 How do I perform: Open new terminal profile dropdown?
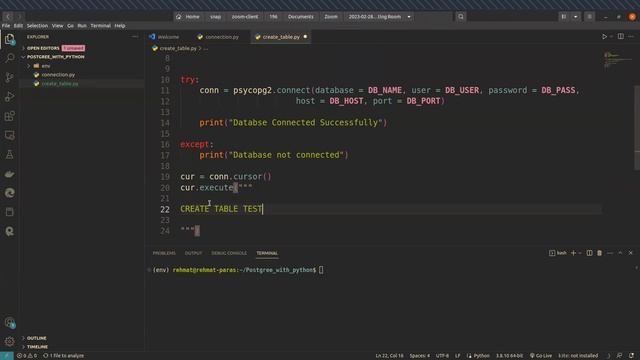580,253
